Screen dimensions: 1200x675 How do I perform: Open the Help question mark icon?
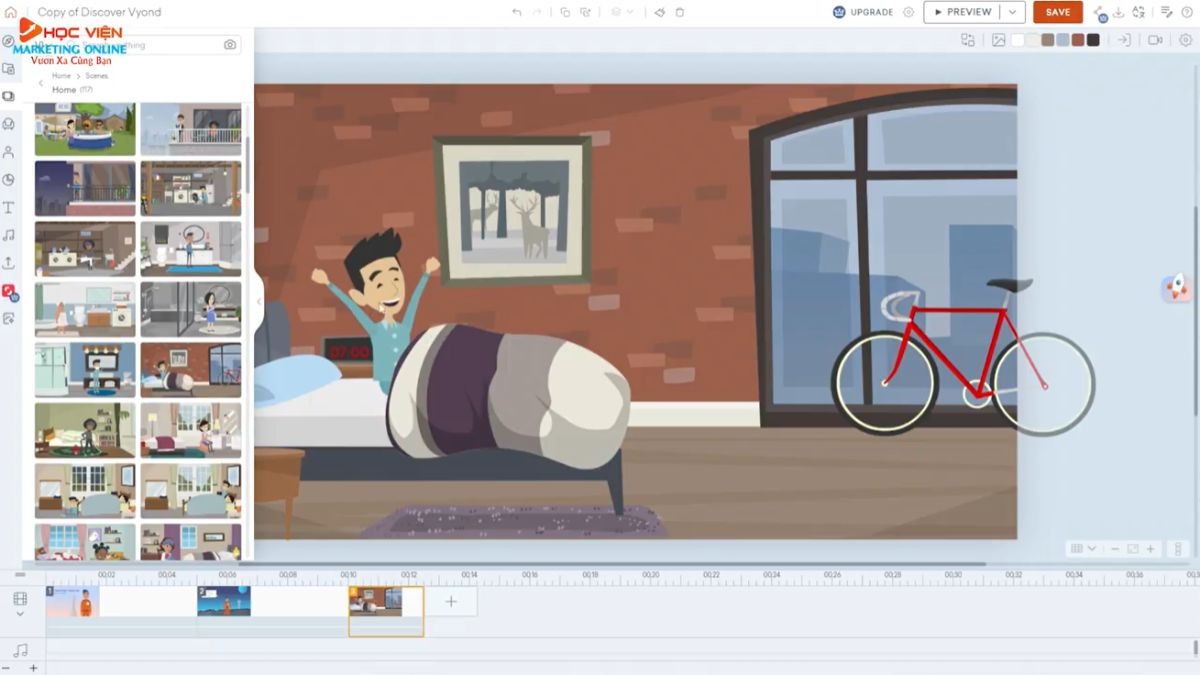coord(1187,12)
